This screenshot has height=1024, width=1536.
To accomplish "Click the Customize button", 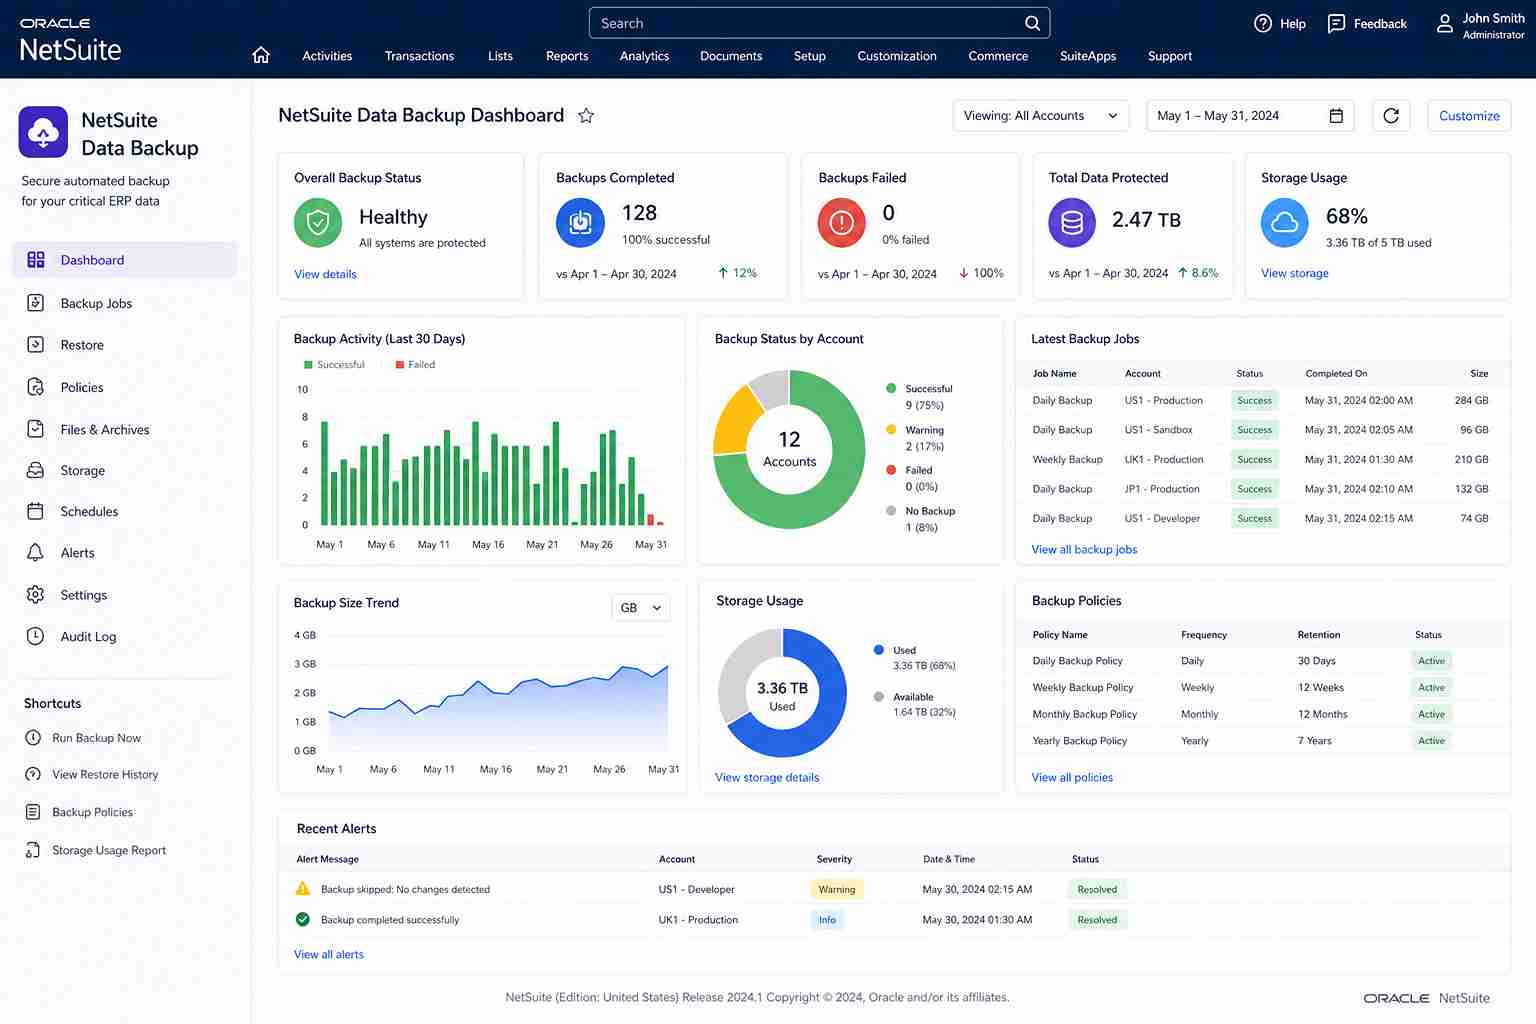I will click(x=1469, y=116).
